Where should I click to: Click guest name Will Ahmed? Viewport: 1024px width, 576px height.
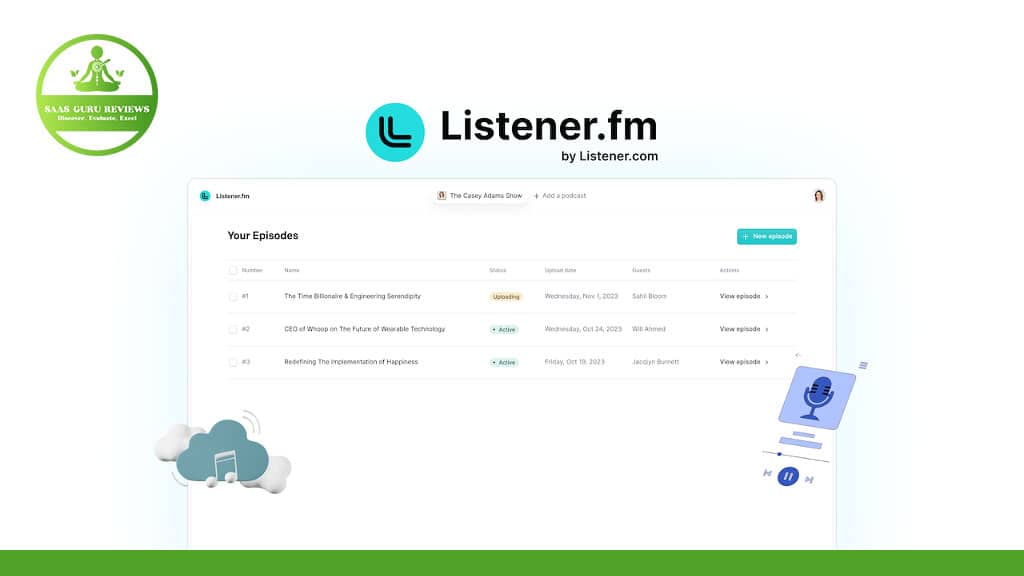click(x=648, y=329)
